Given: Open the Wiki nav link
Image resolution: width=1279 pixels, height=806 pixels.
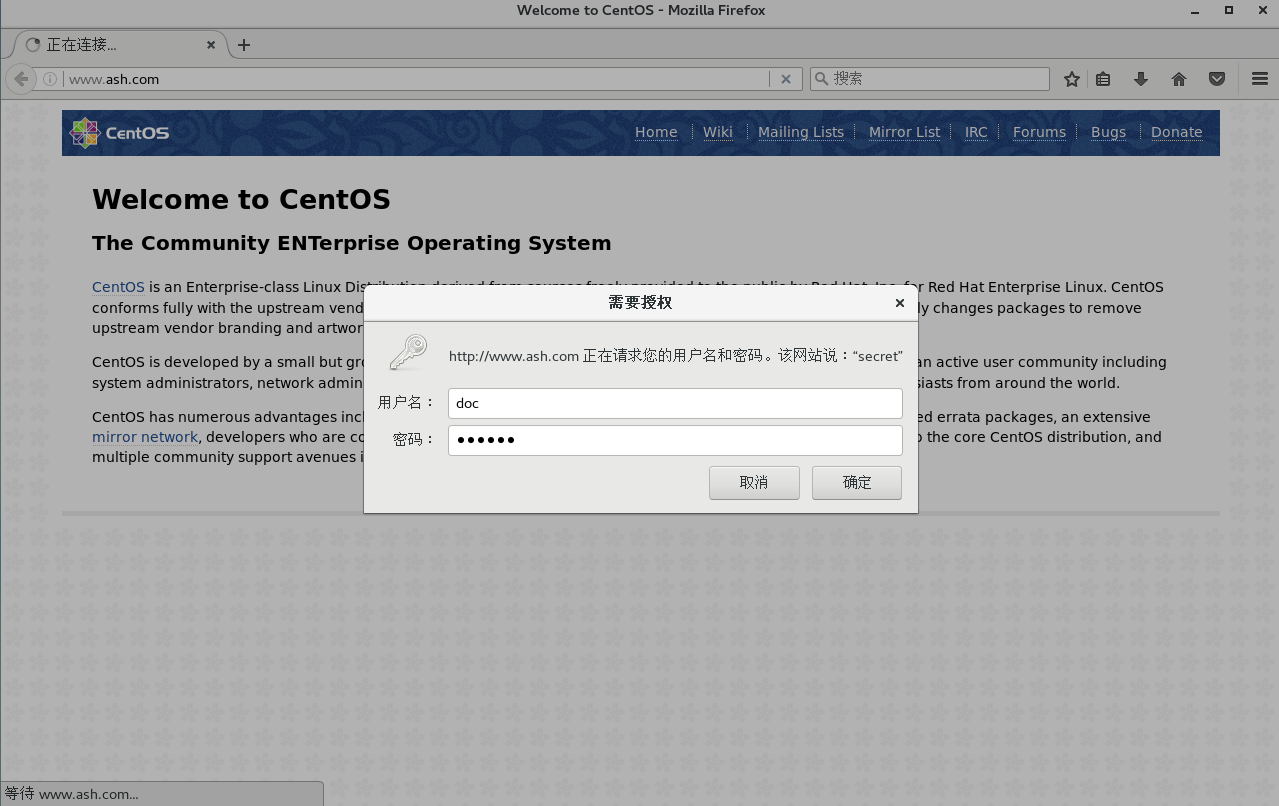Looking at the screenshot, I should coord(718,132).
